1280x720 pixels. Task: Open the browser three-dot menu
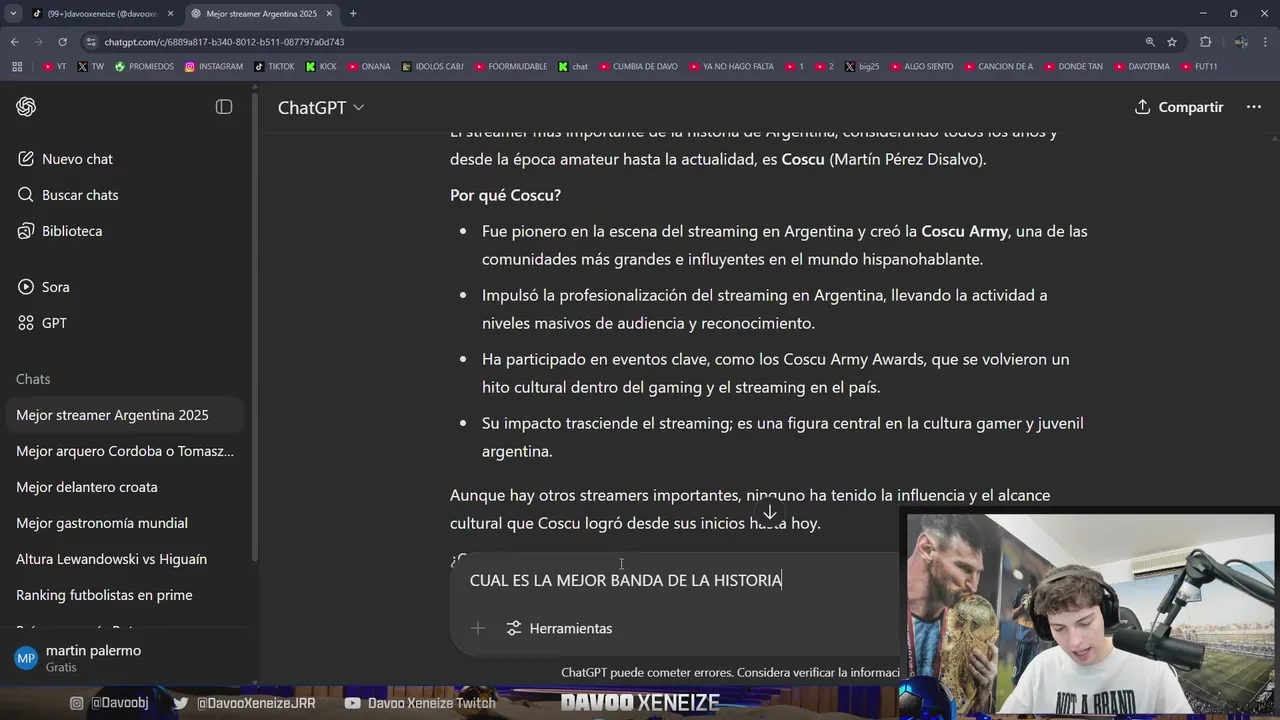(1266, 42)
